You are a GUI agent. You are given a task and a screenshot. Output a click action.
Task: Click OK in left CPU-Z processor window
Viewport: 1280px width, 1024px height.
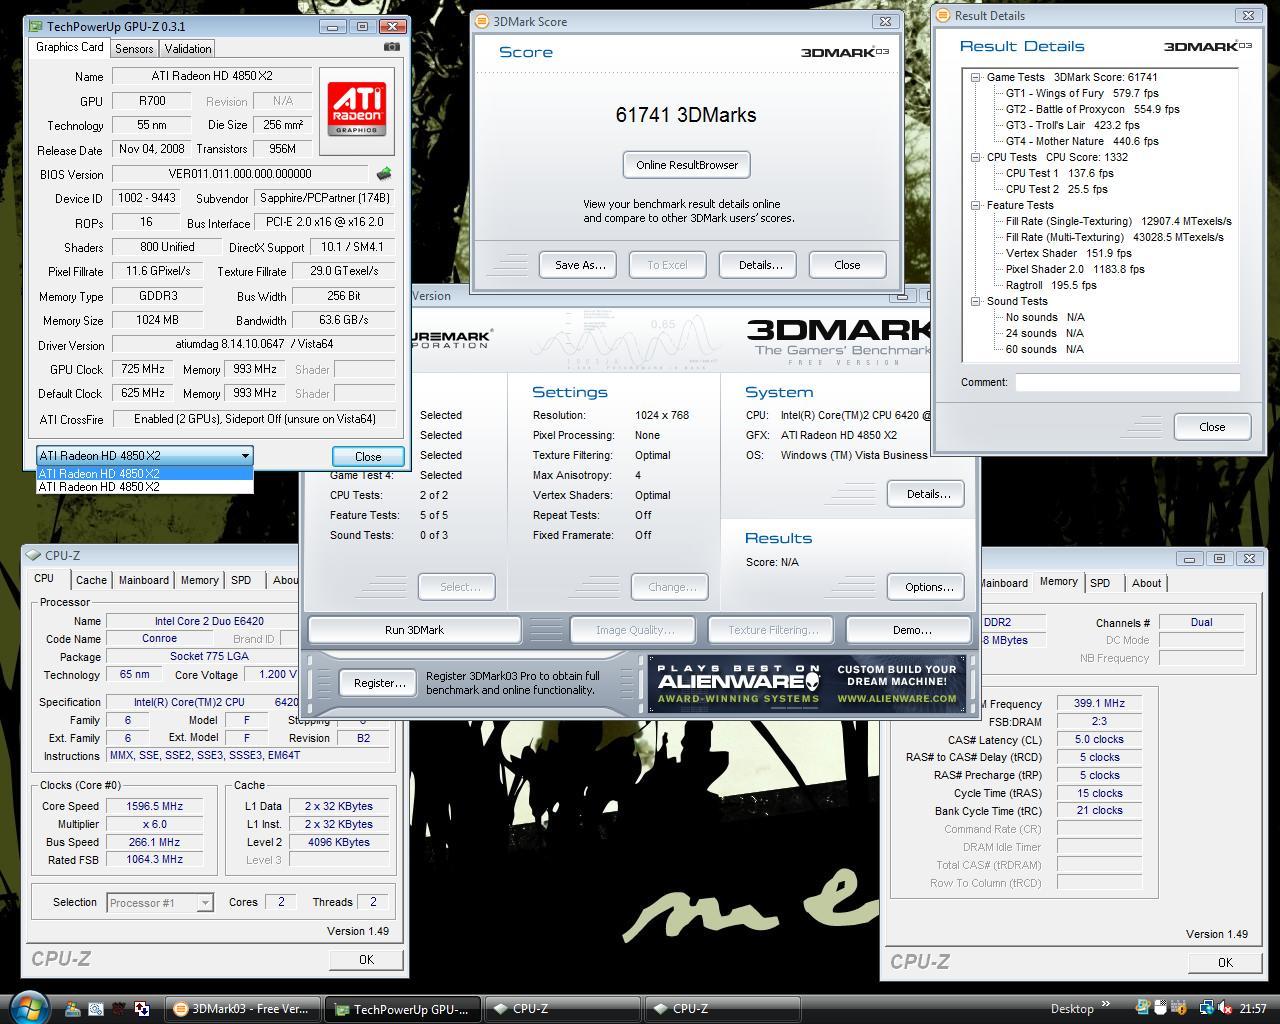tap(366, 960)
